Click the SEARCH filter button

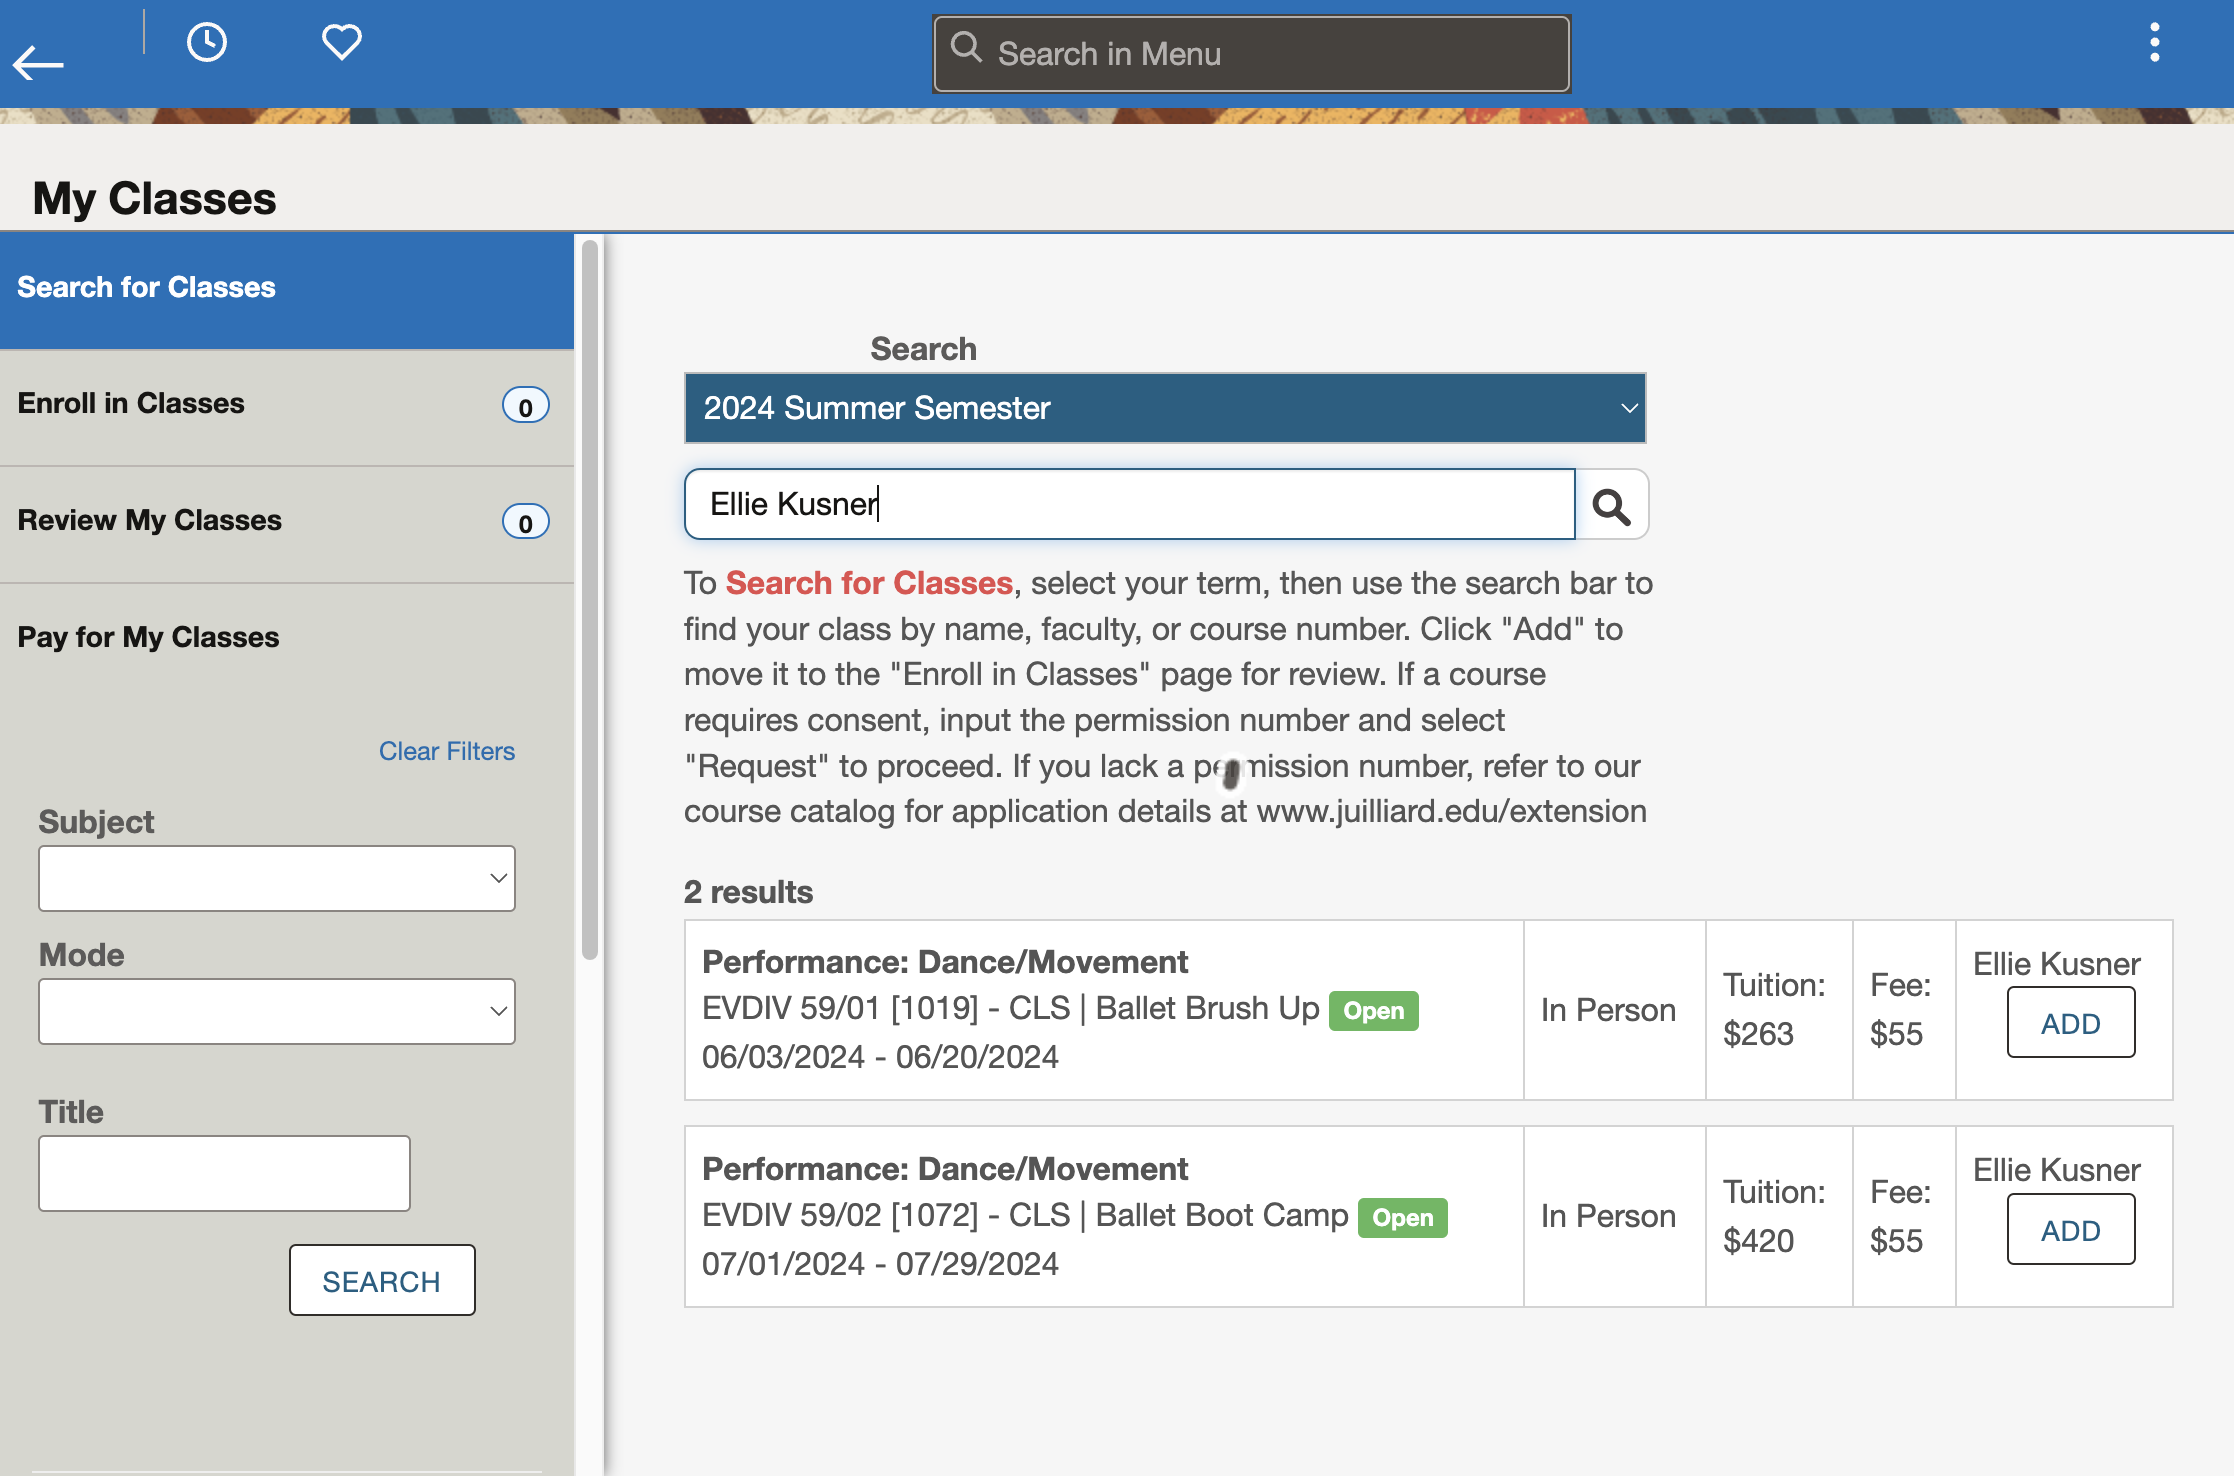pyautogui.click(x=382, y=1281)
